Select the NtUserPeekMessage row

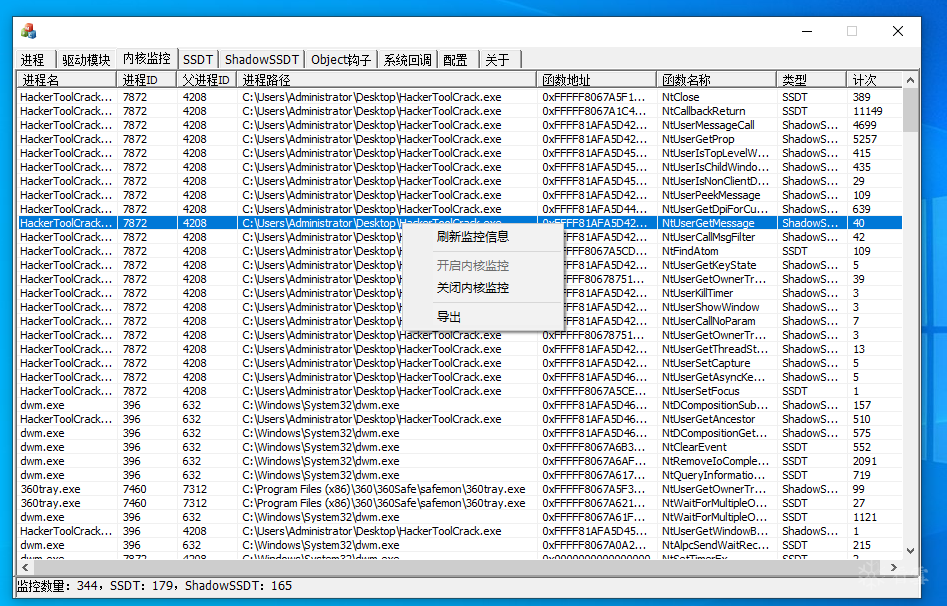point(460,195)
